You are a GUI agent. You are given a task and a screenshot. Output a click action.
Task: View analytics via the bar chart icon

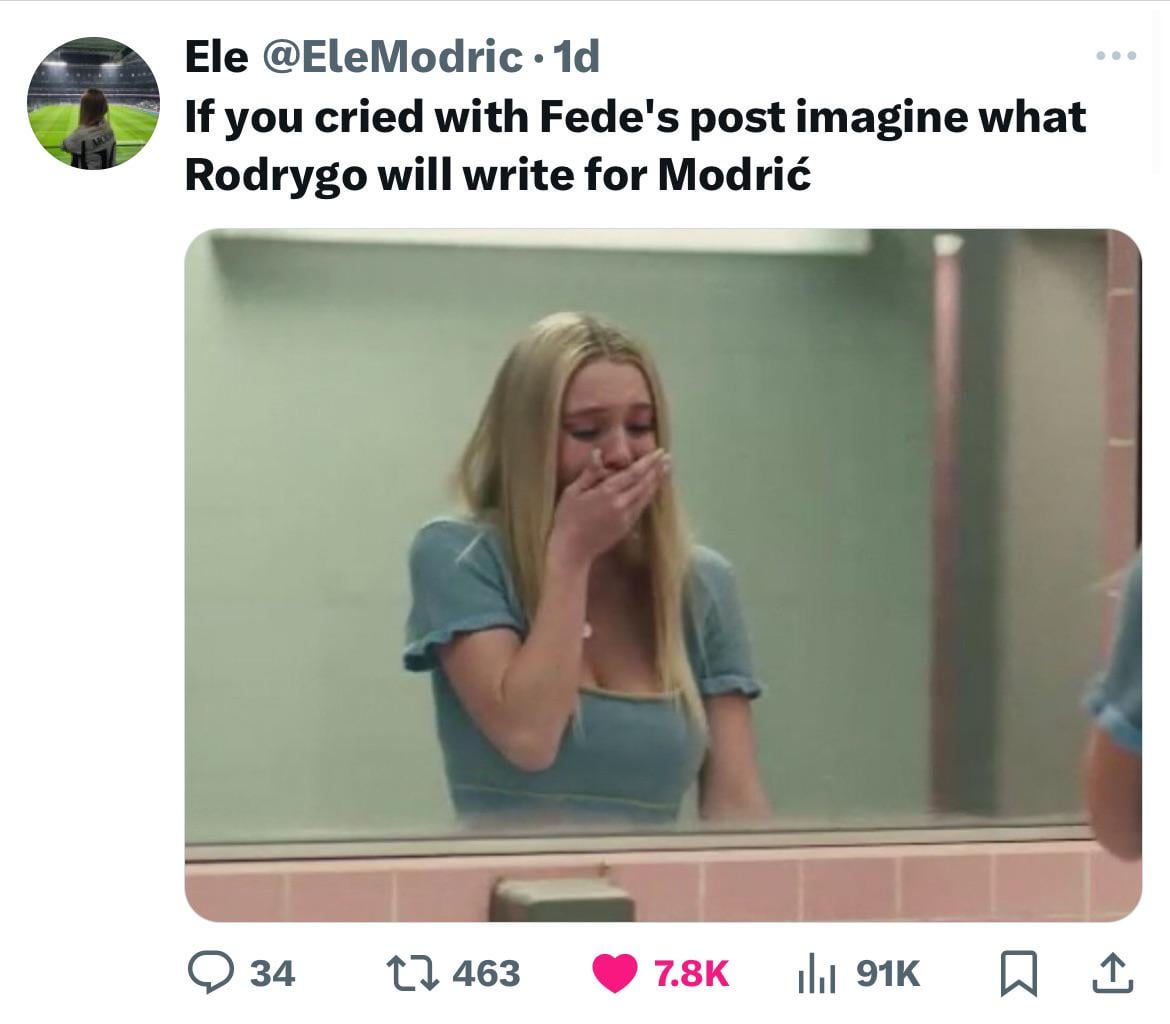click(816, 974)
